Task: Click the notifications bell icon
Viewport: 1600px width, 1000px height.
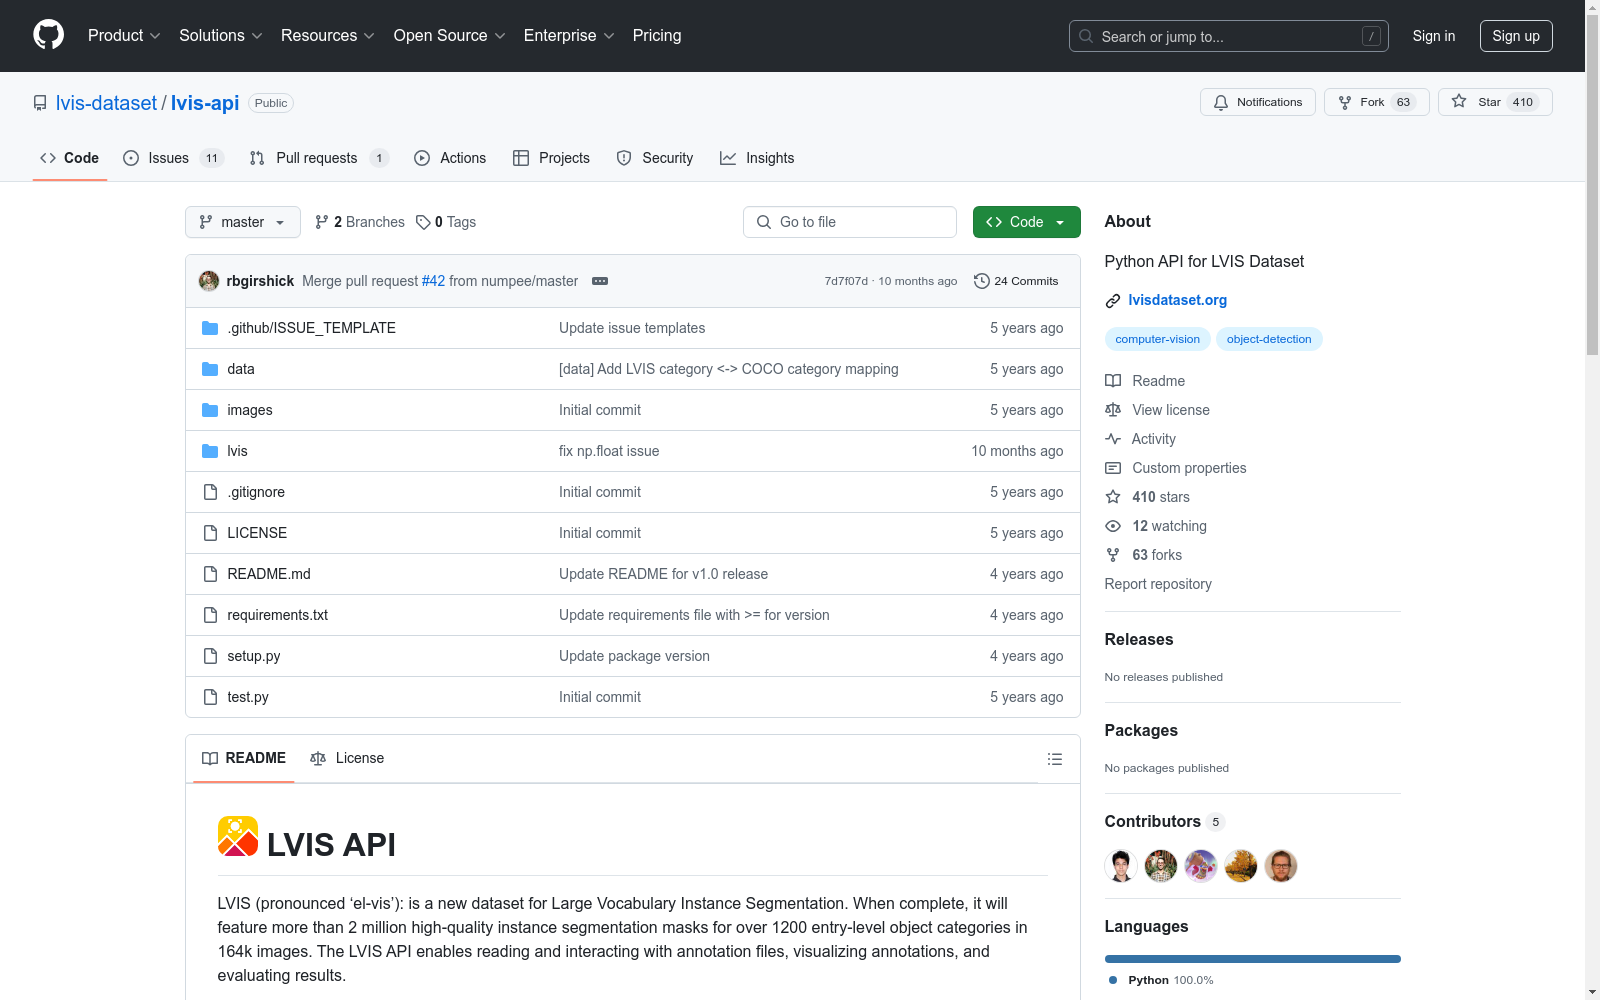Action: click(1221, 102)
